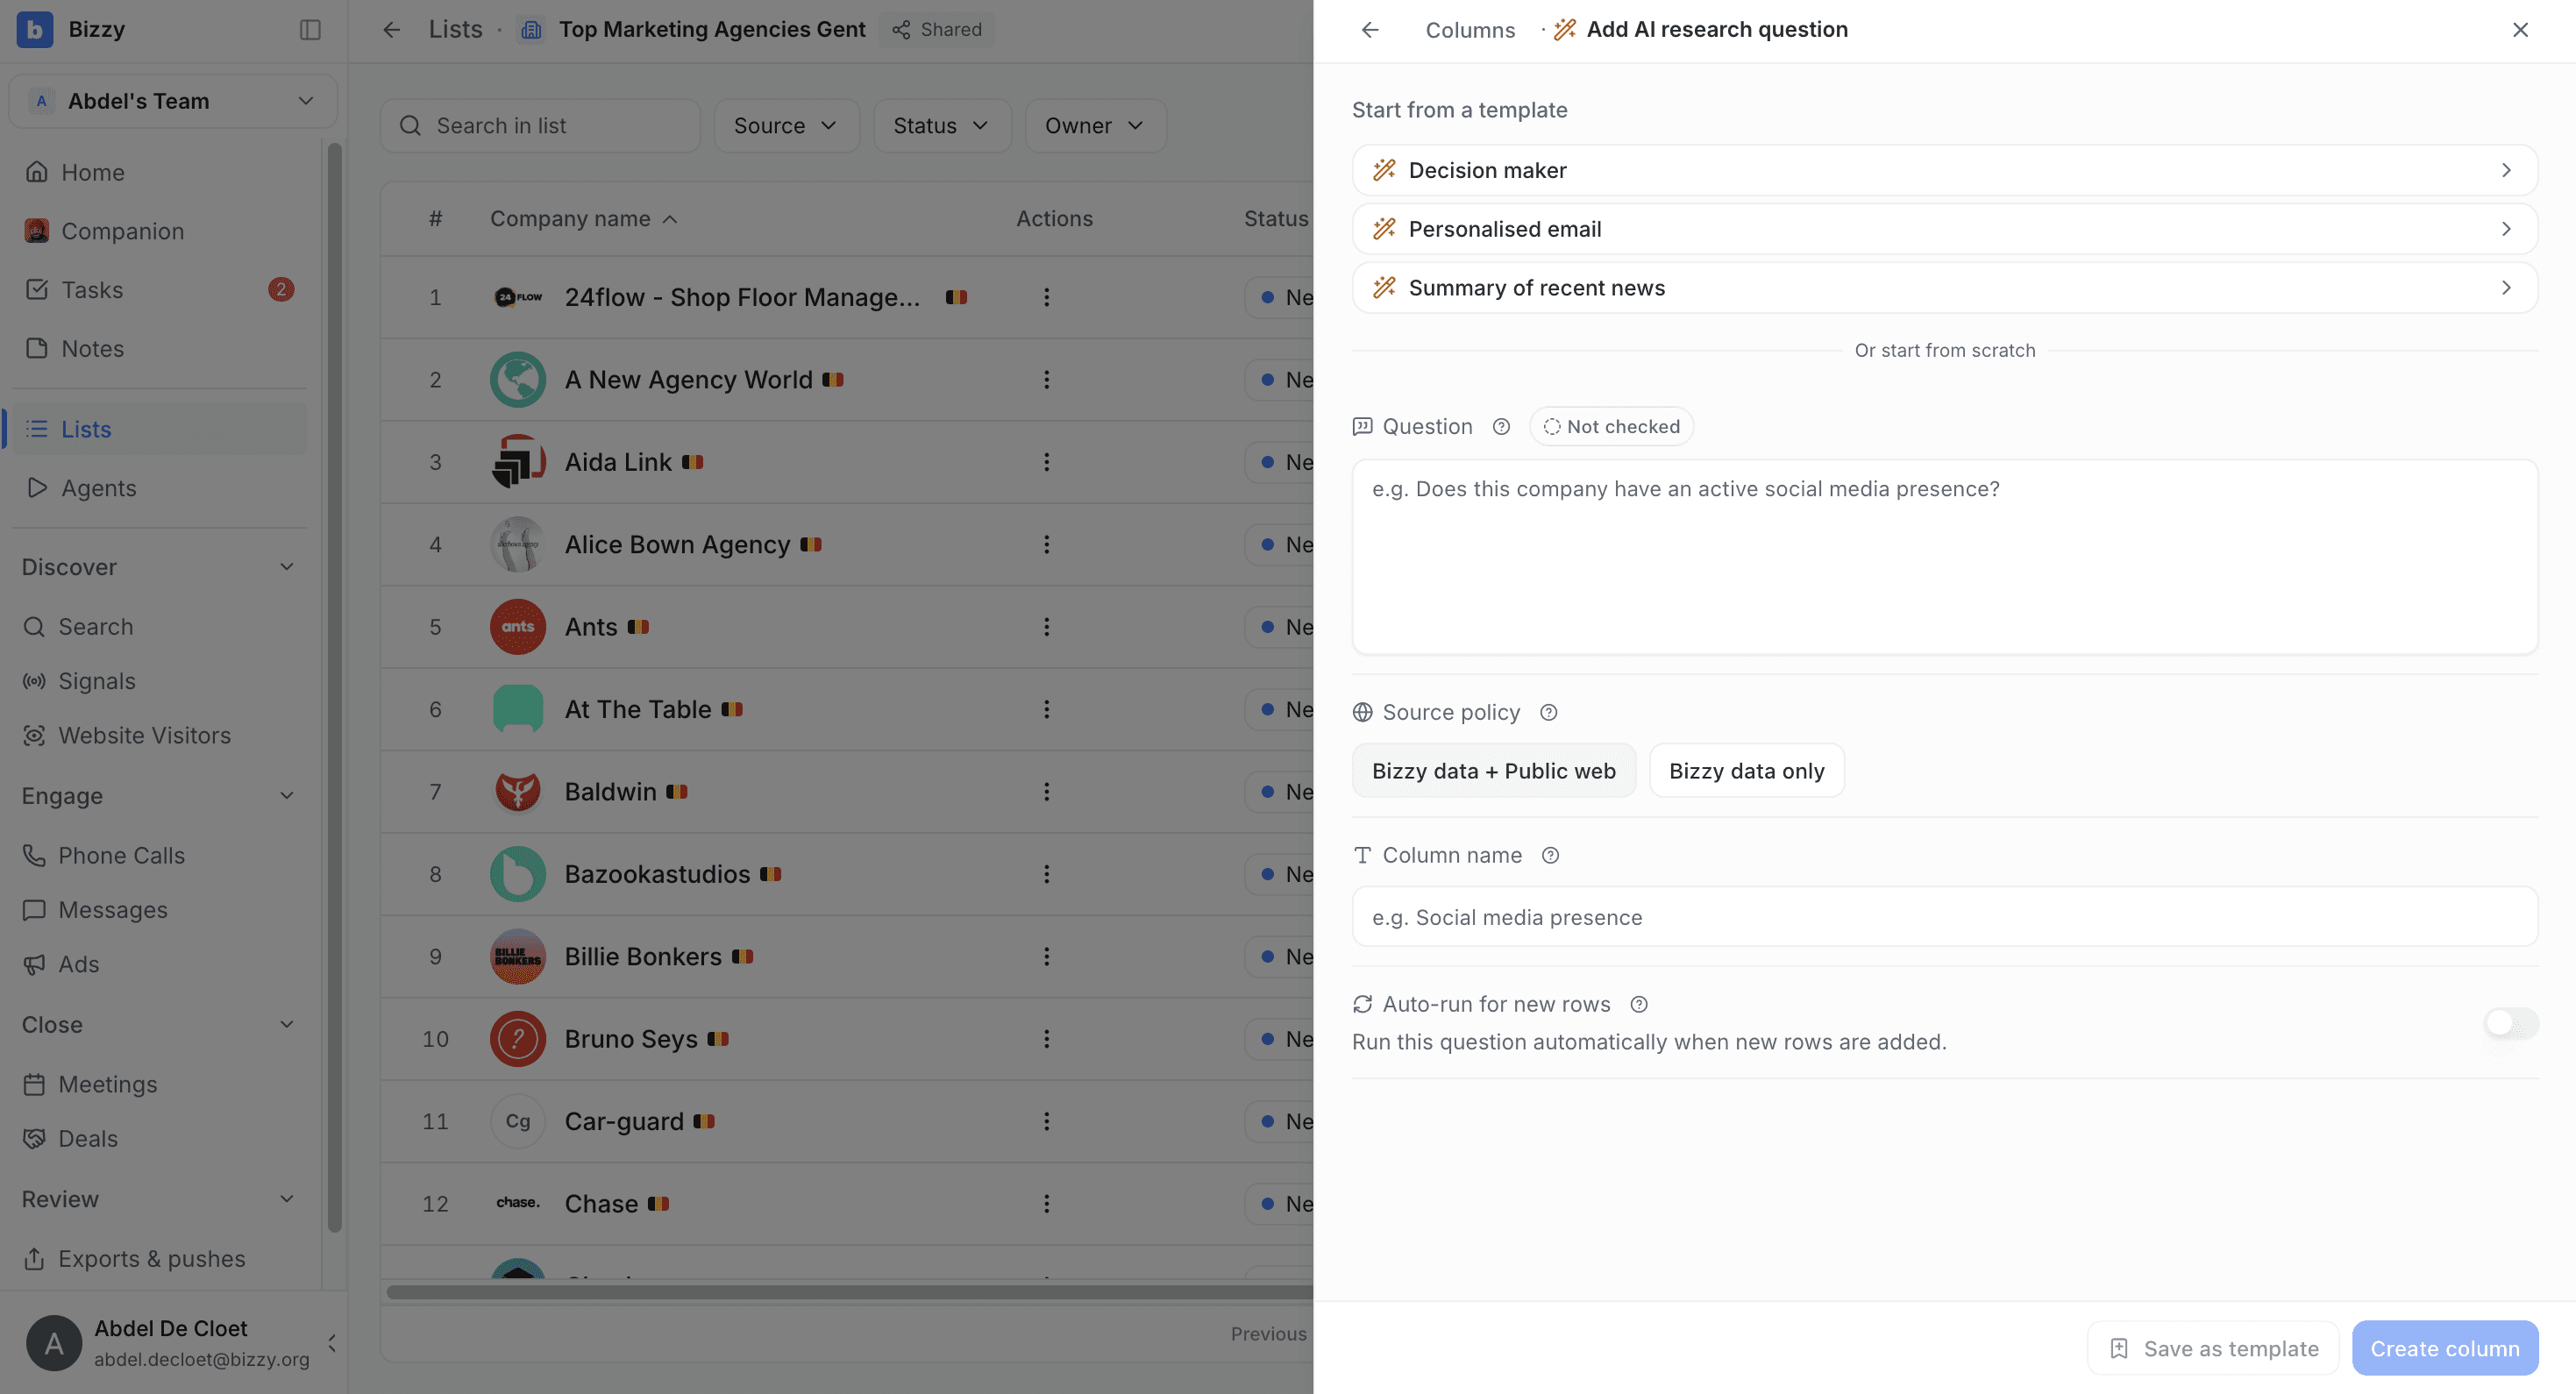Sort by Company name column
Viewport: 2576px width, 1394px height.
(x=584, y=219)
